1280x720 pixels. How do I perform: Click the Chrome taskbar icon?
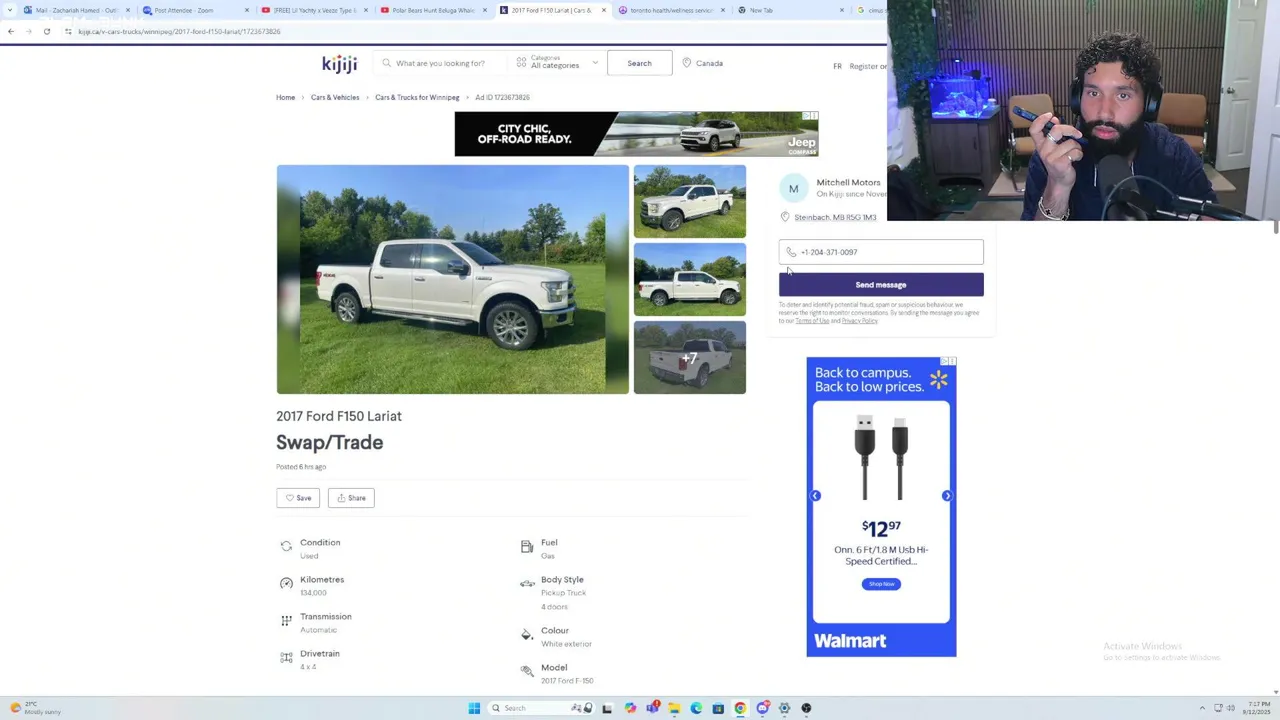[x=740, y=708]
